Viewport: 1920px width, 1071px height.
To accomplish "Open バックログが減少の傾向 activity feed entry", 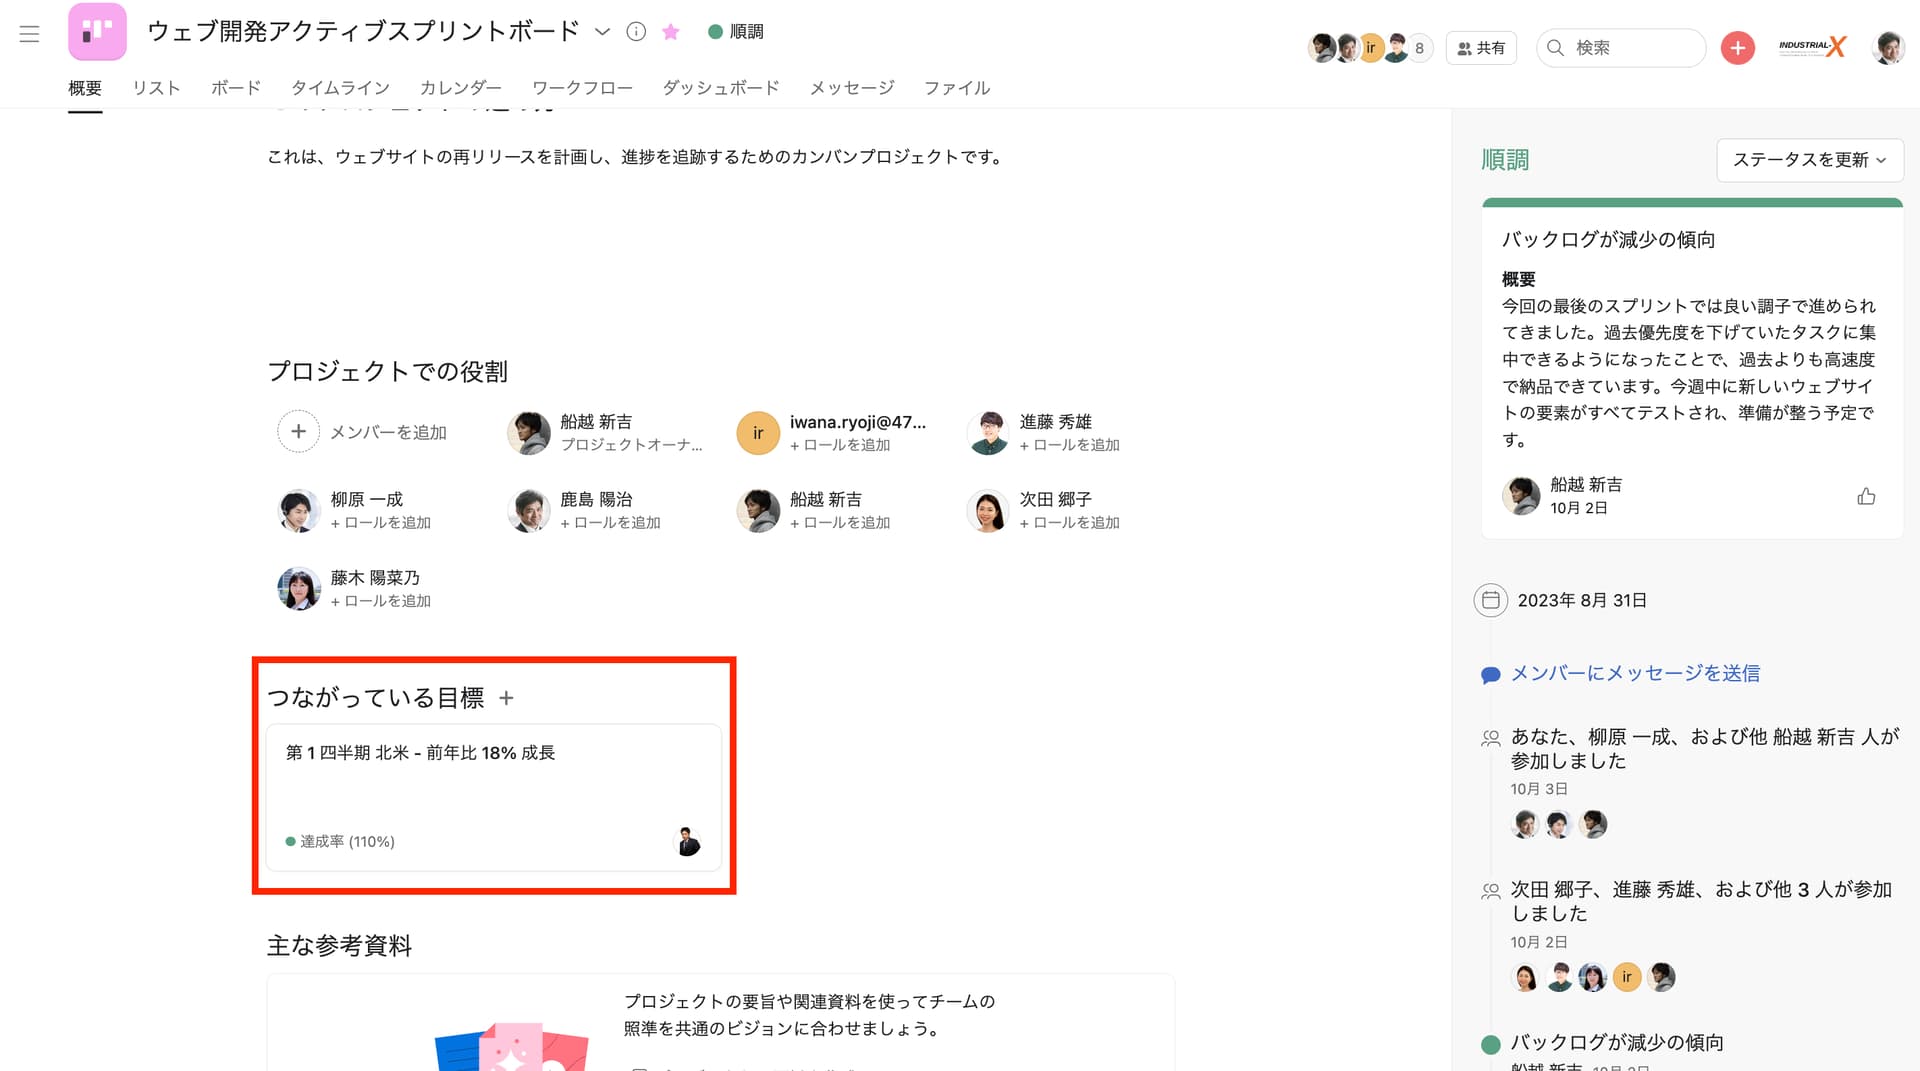I will click(1617, 1043).
